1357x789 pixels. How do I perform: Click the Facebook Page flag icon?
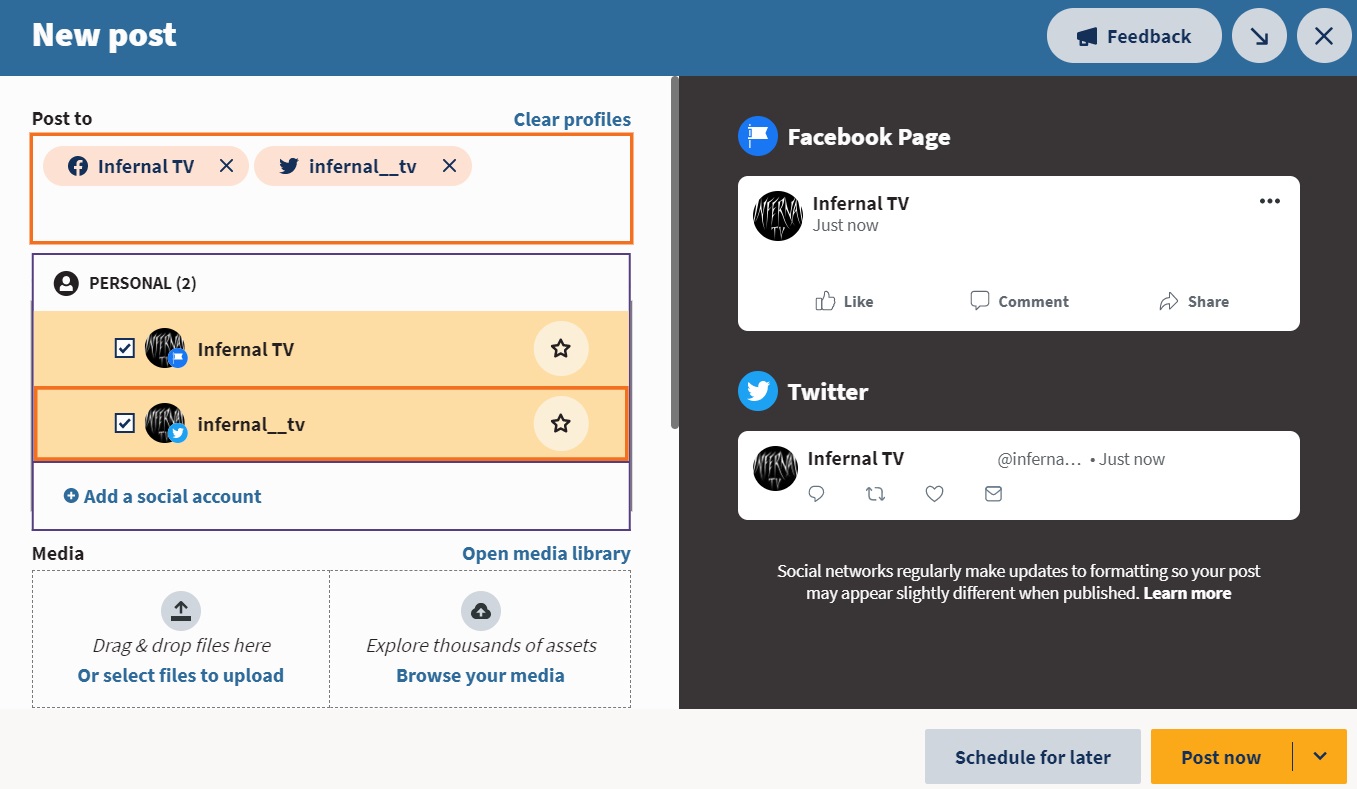click(x=758, y=136)
